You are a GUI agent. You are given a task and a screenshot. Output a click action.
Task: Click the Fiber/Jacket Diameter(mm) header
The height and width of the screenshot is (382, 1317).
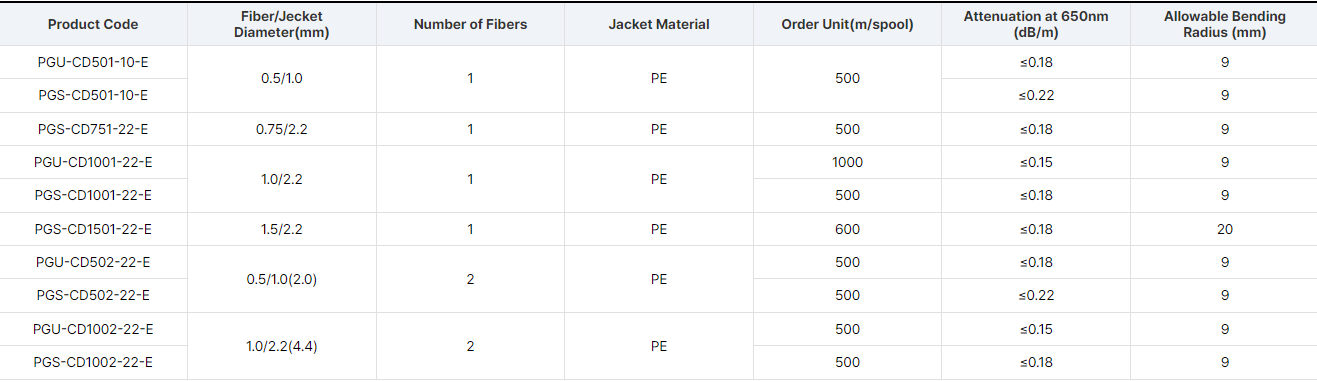282,24
